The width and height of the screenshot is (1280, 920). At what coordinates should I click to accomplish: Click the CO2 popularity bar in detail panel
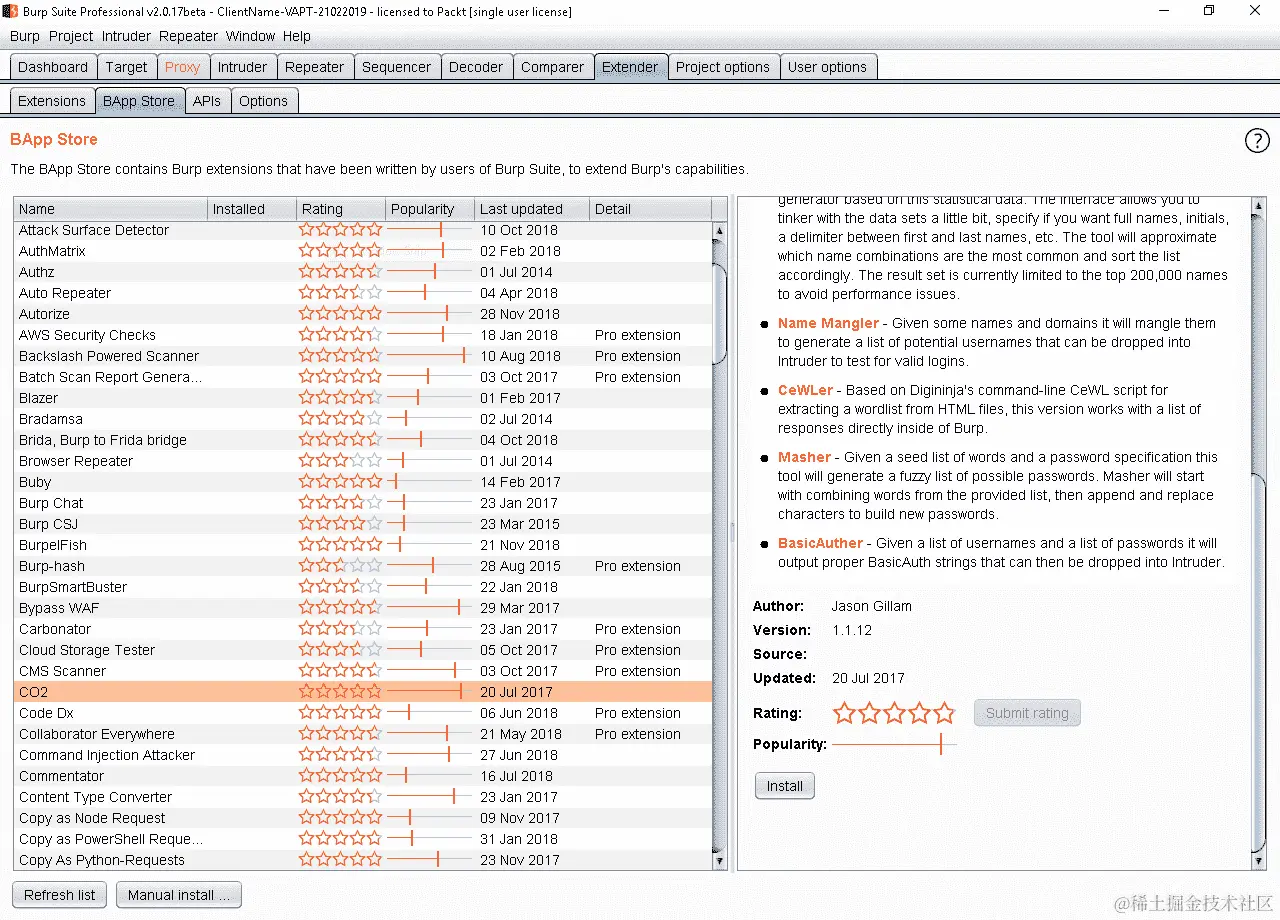click(x=894, y=744)
